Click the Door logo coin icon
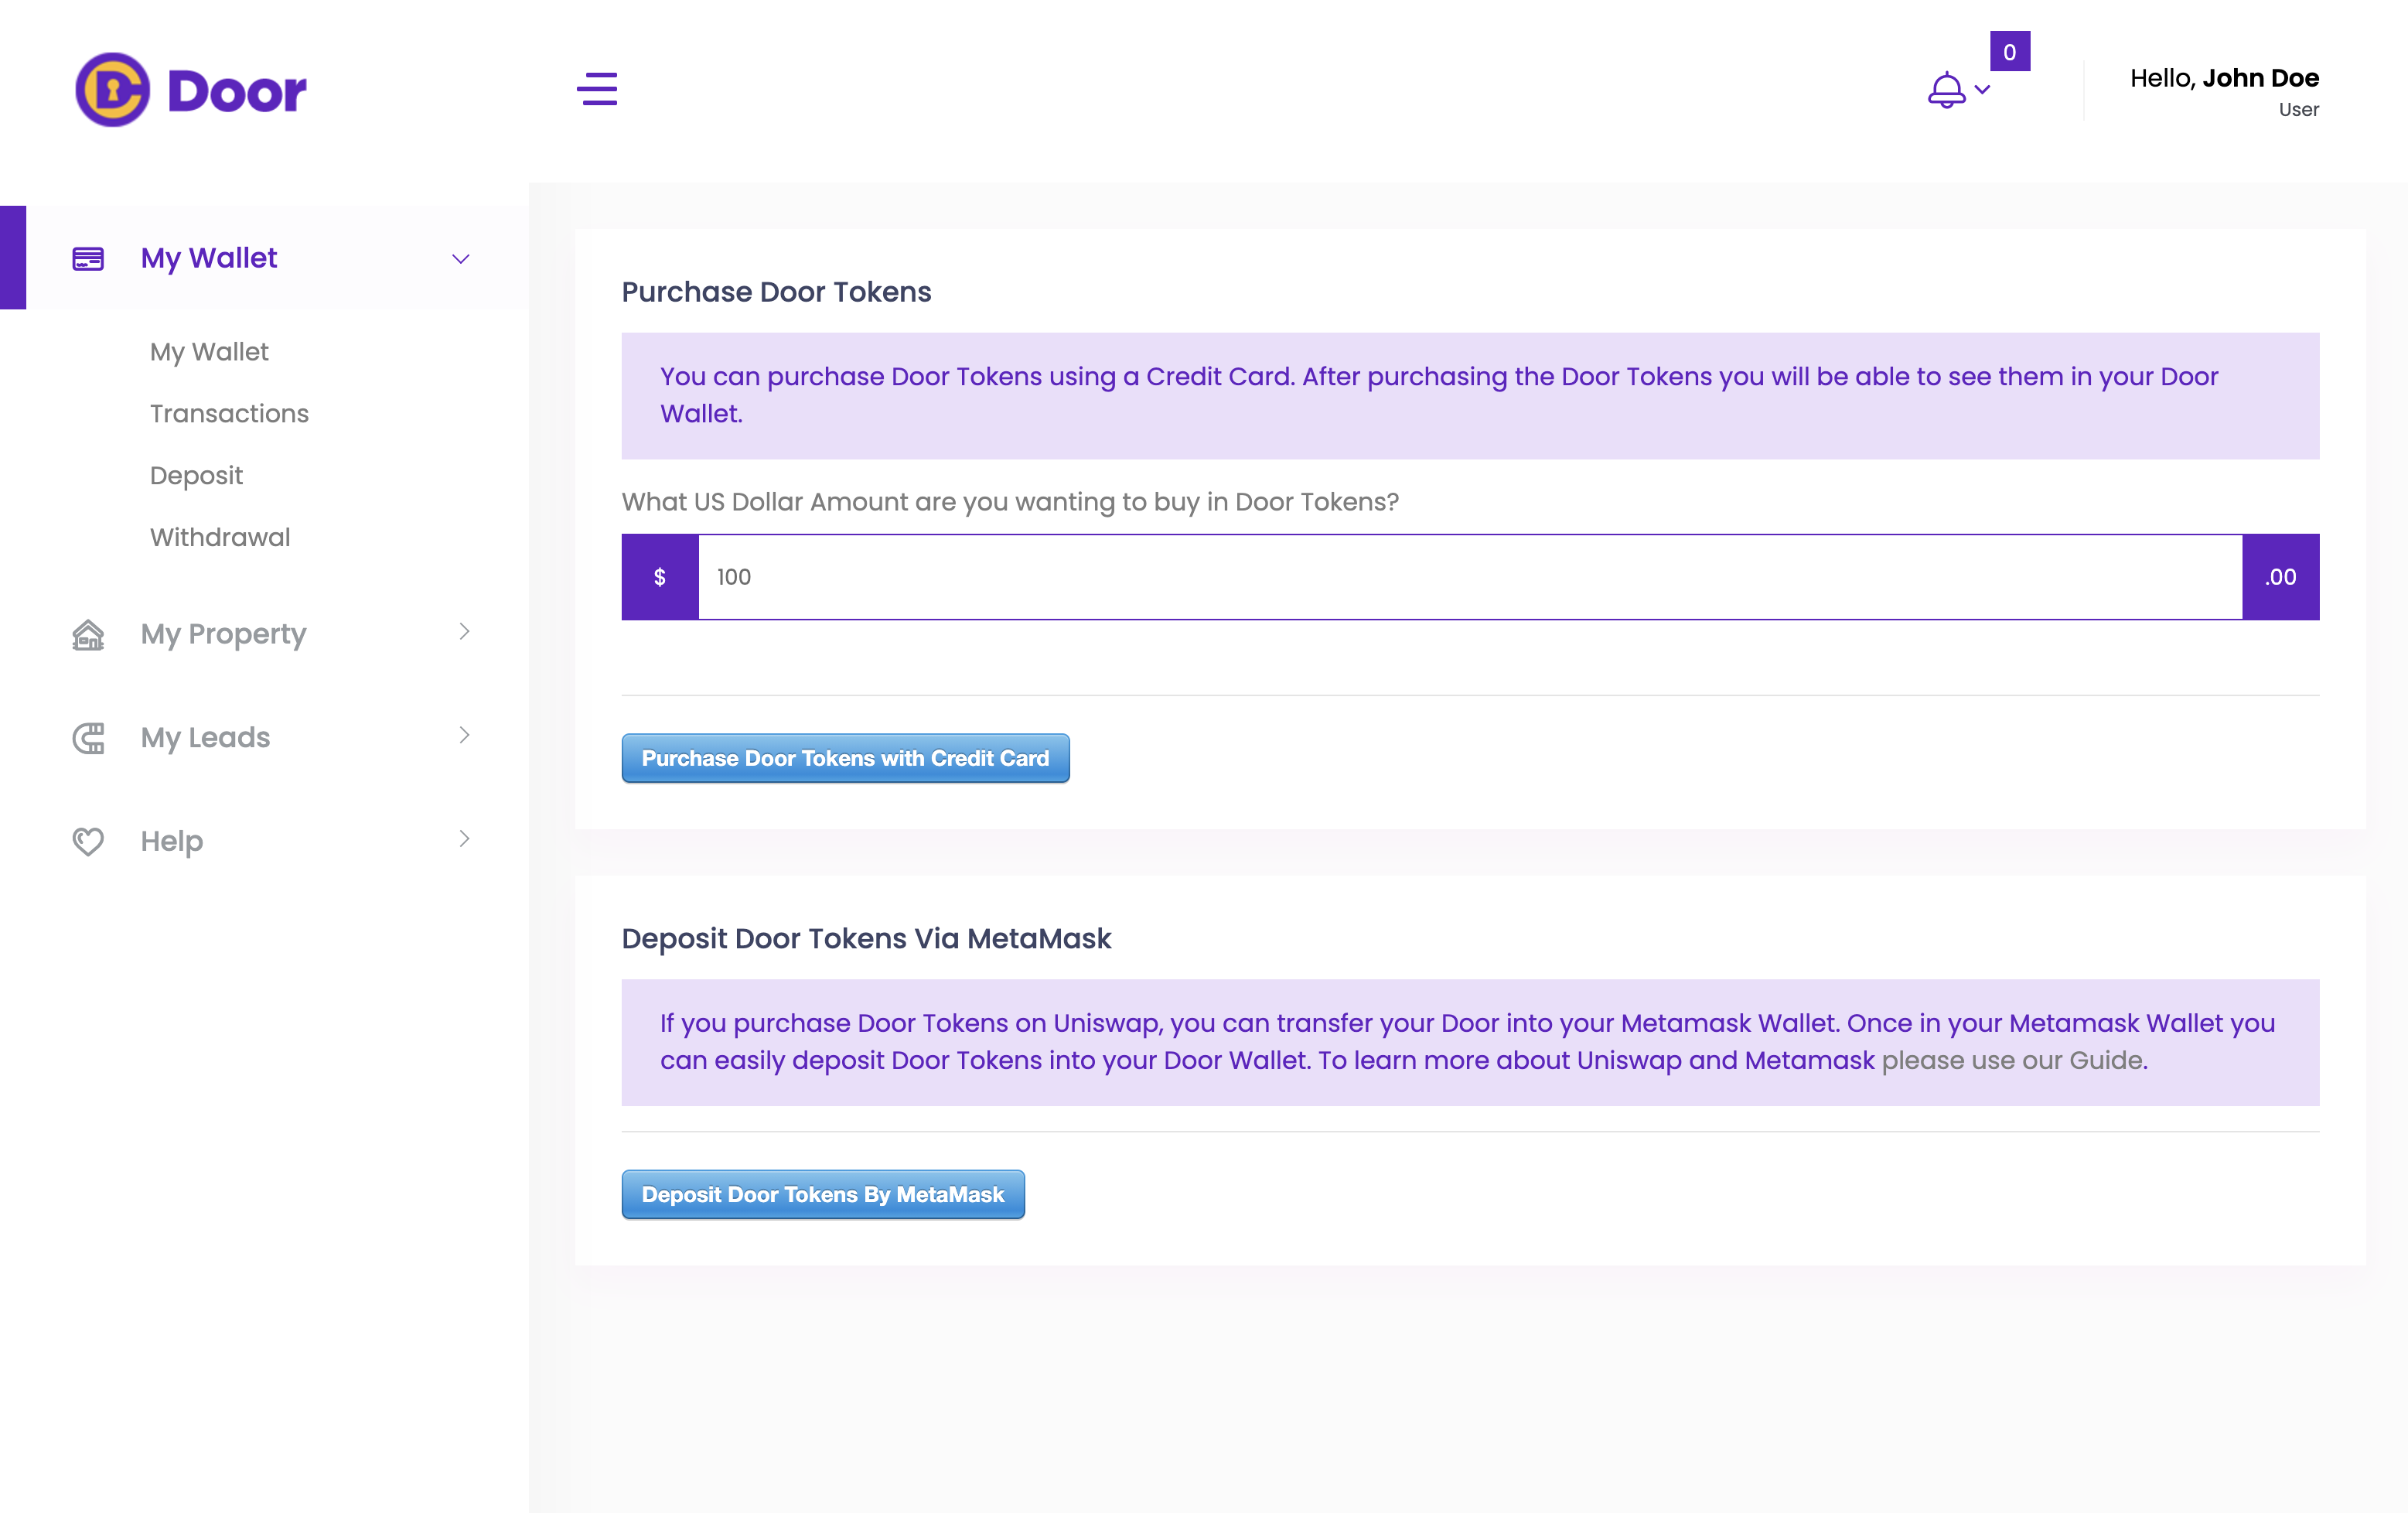 112,90
